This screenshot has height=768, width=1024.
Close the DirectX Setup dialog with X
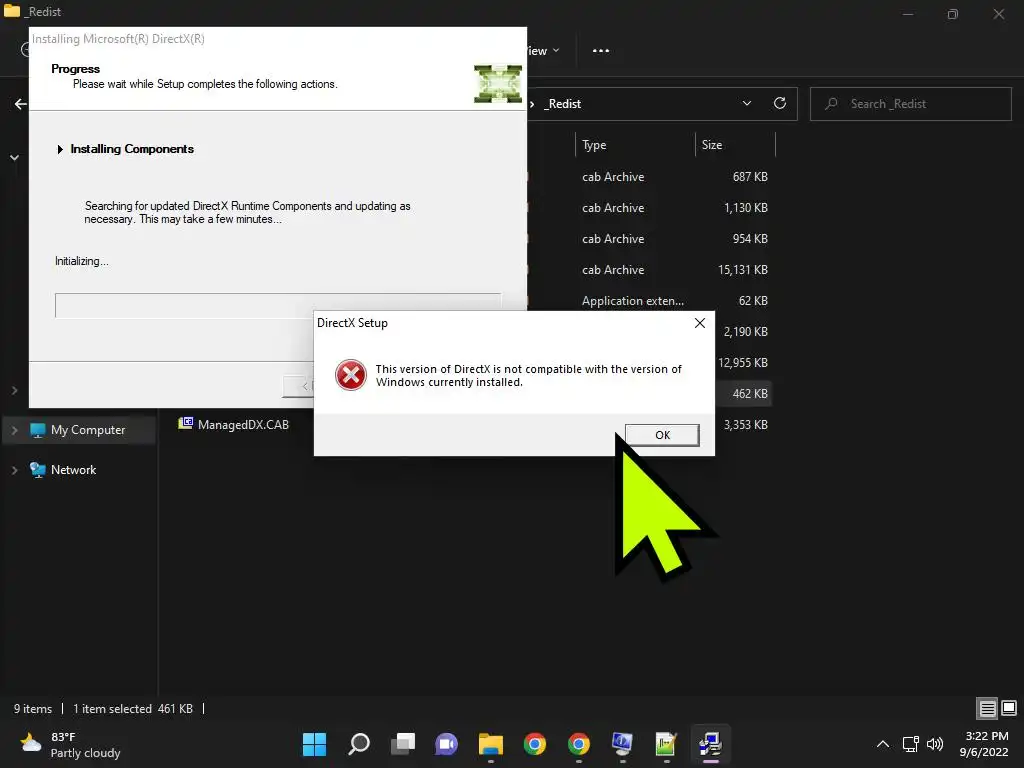point(699,323)
